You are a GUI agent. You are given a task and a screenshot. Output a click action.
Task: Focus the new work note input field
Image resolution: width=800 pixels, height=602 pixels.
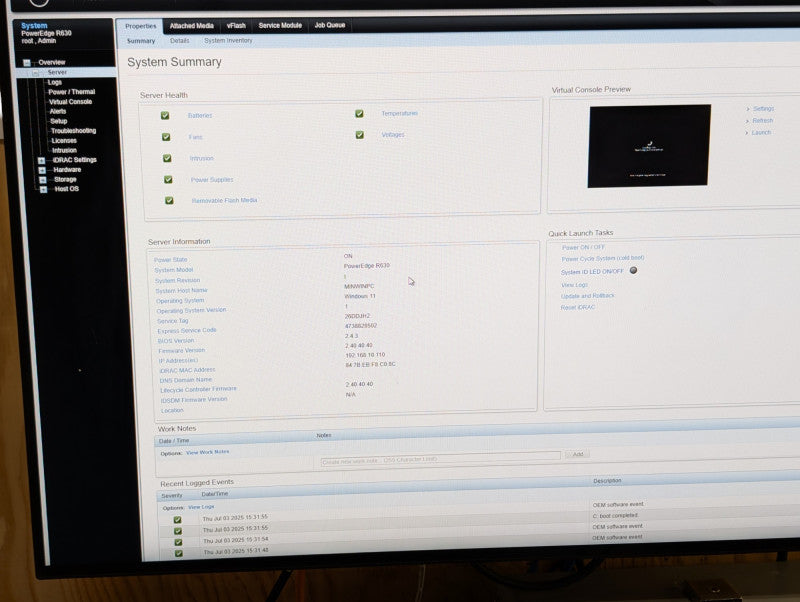point(440,460)
